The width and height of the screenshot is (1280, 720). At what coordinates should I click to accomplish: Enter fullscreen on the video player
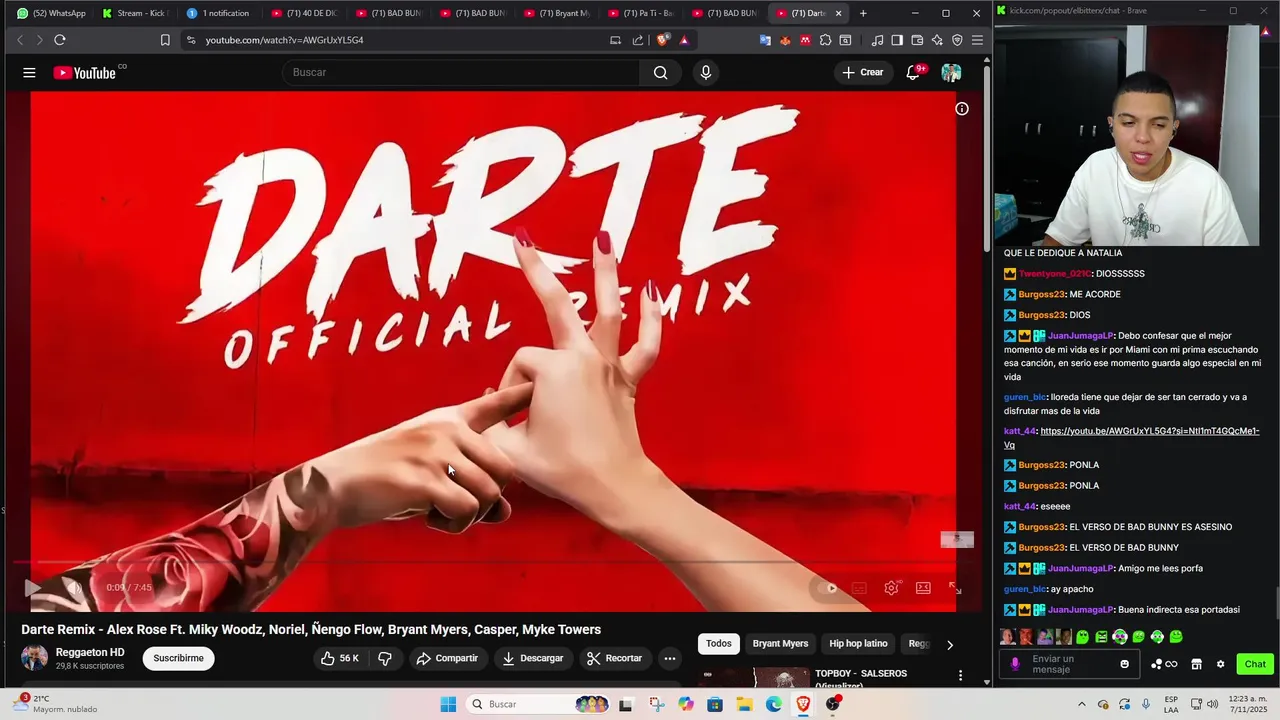[955, 588]
